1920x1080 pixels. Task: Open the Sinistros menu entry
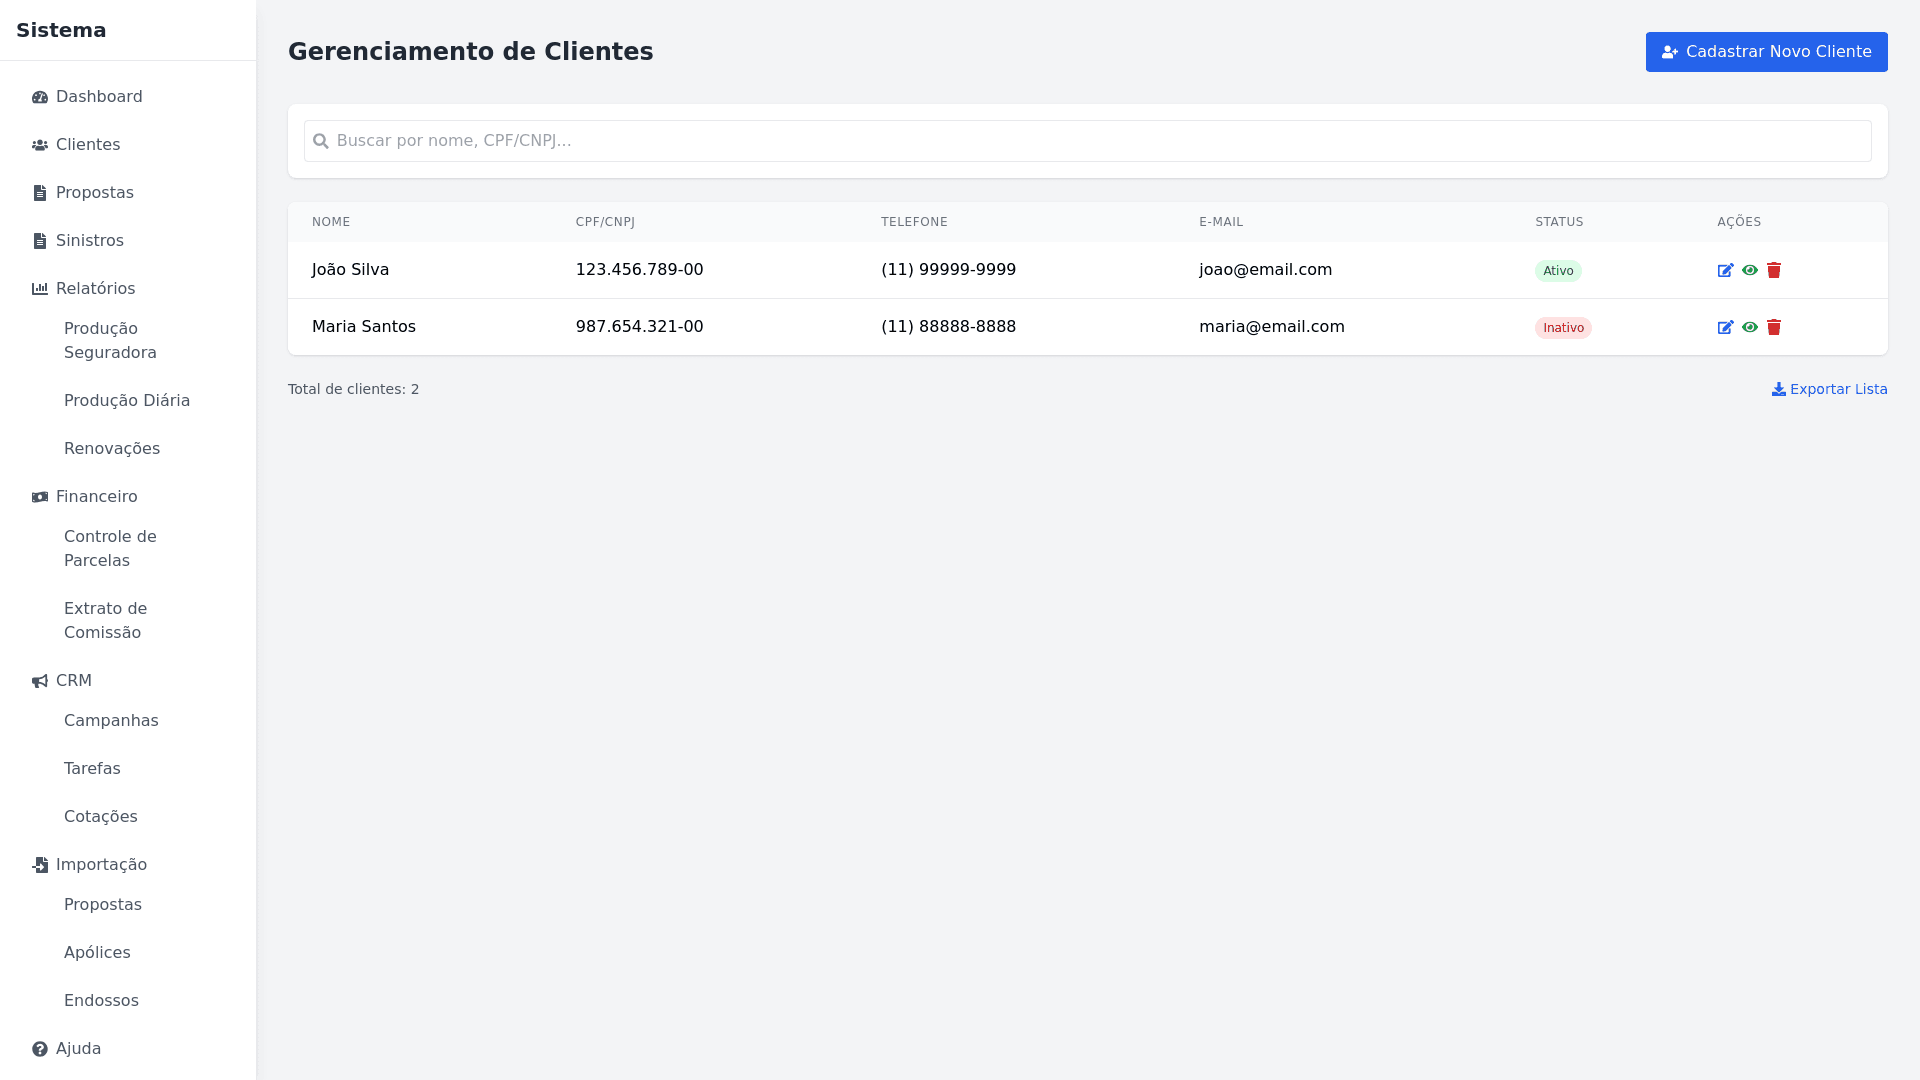tap(89, 240)
